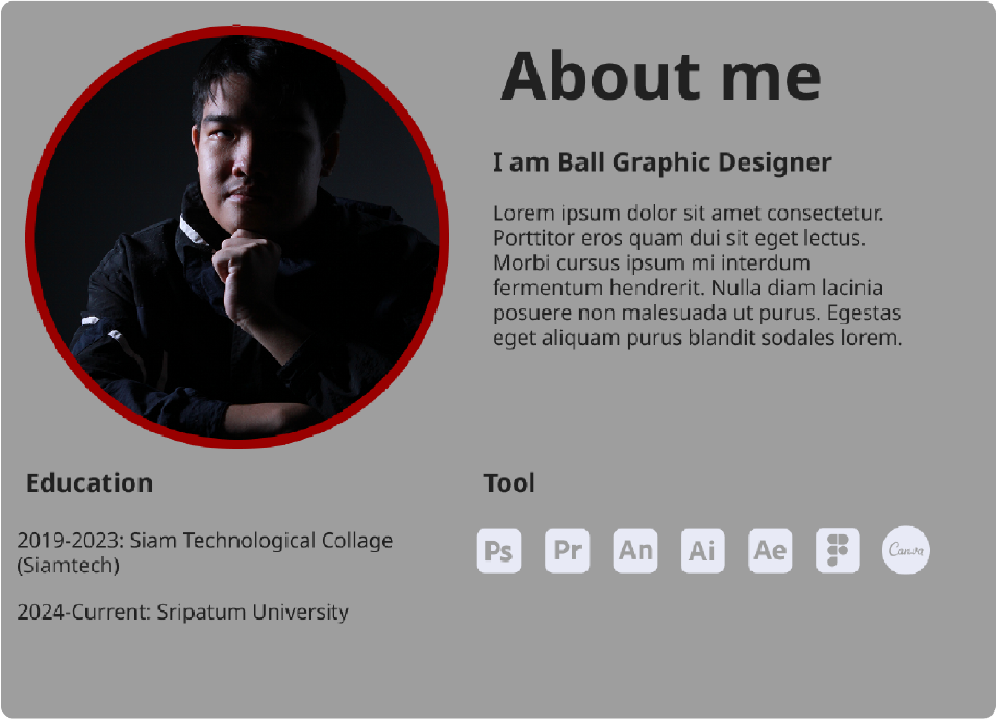This screenshot has height=720, width=997.
Task: Click the "Lorem ipsum dolor sit amet" line
Action: tap(689, 213)
